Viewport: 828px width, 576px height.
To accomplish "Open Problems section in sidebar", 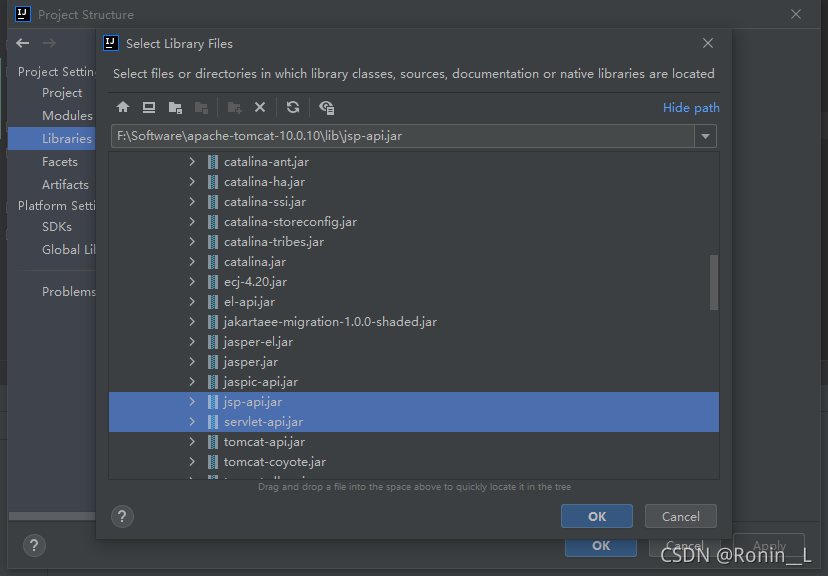I will [x=69, y=292].
